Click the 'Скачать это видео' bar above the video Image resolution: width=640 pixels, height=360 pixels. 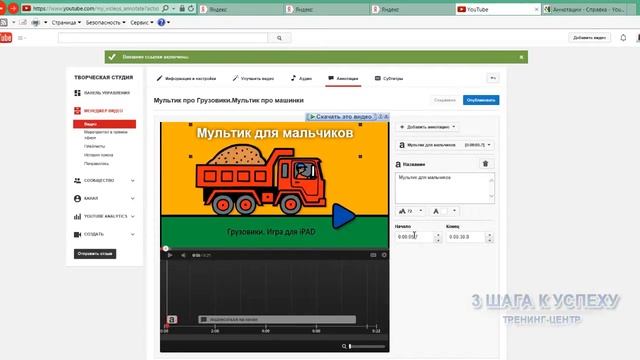(347, 117)
